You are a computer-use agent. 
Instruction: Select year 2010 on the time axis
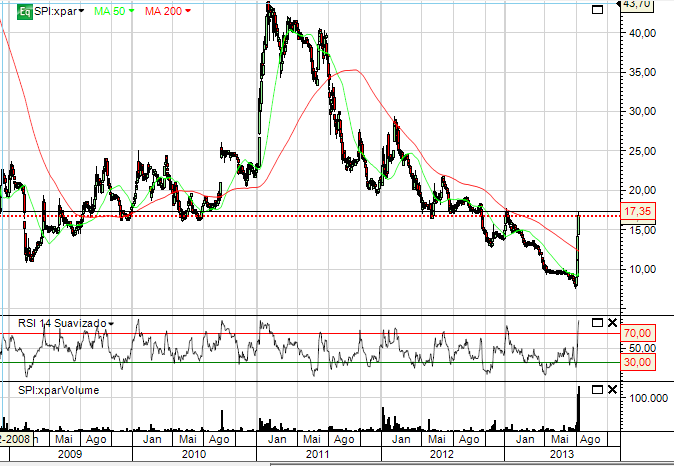tap(194, 454)
